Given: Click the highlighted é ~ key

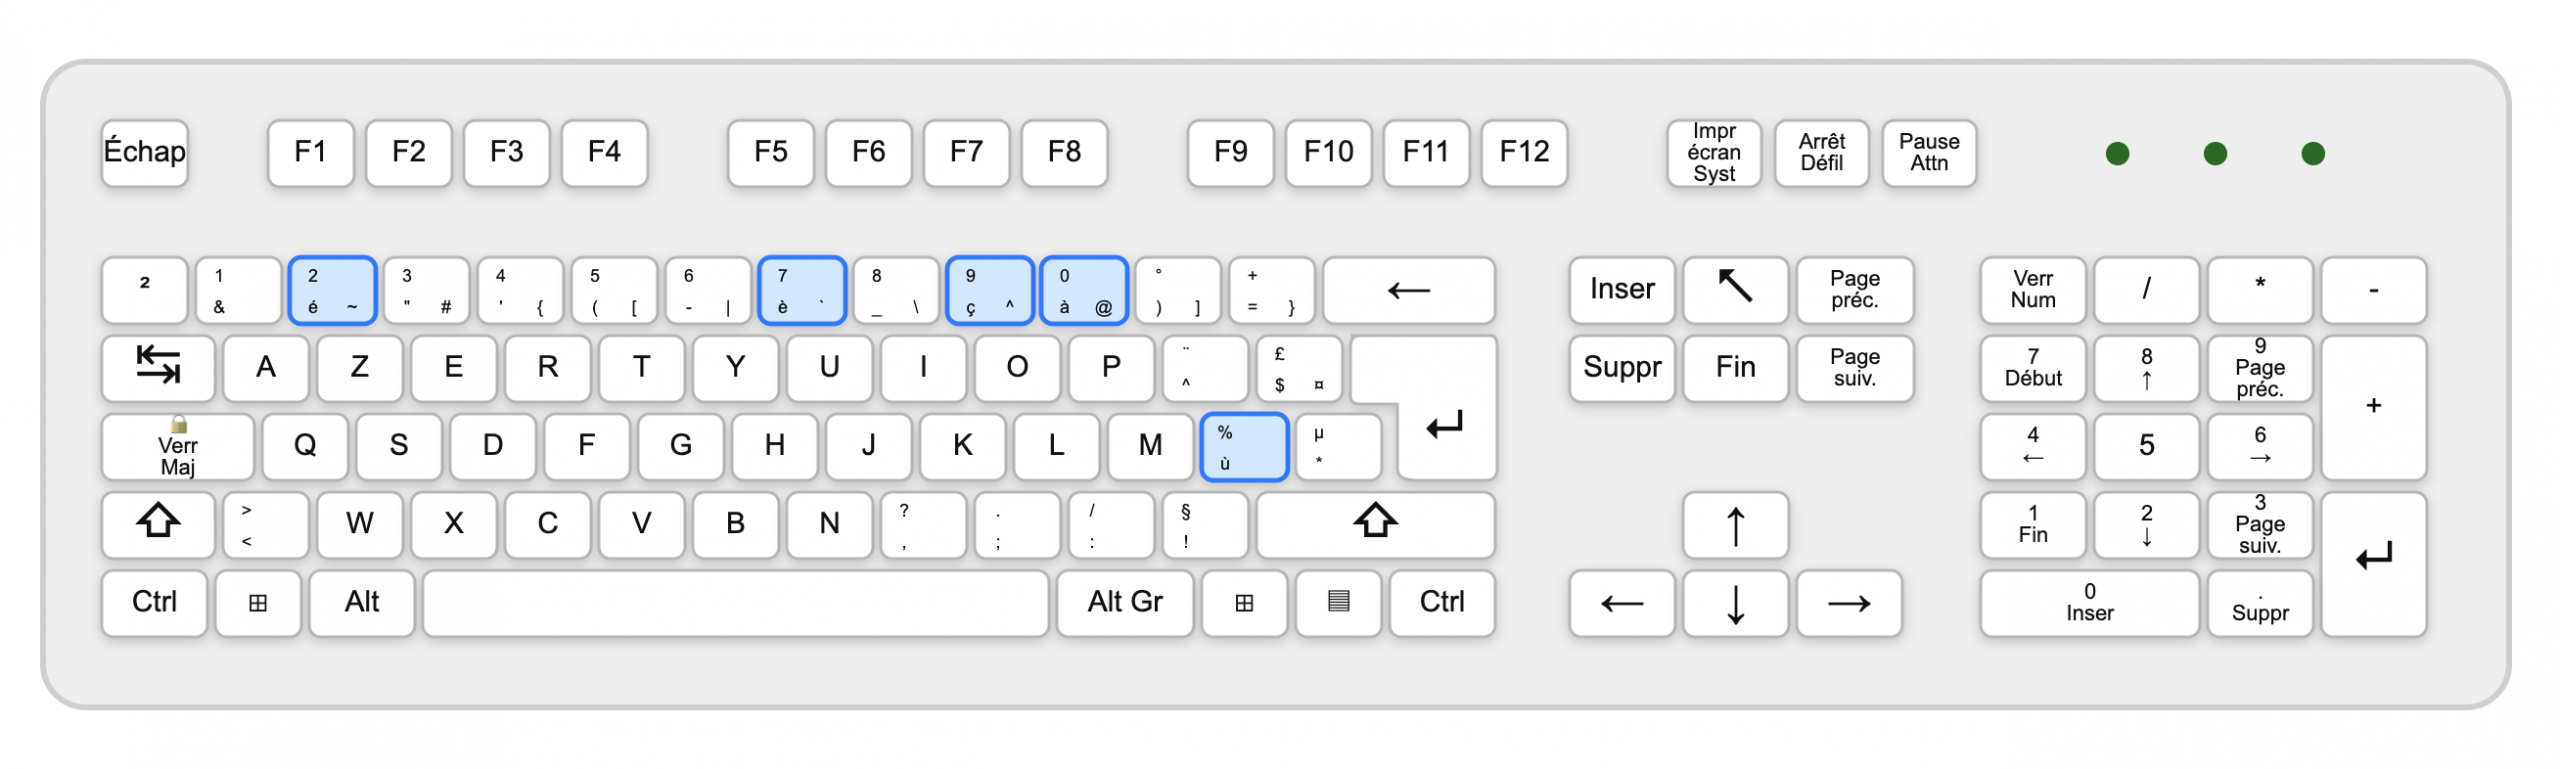Looking at the screenshot, I should point(332,290).
